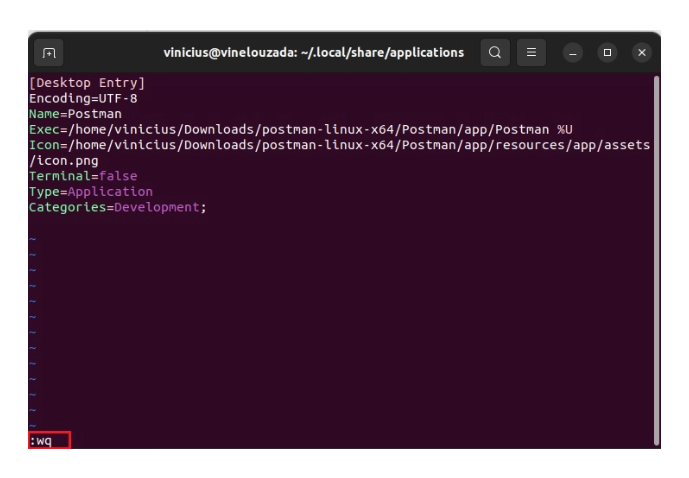Maximize the terminal window

click(x=607, y=53)
